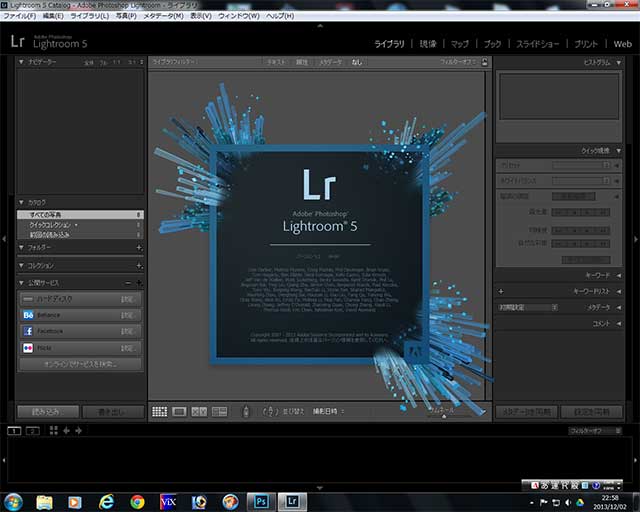
Task: Click the Painter spray can tool
Action: pos(246,411)
